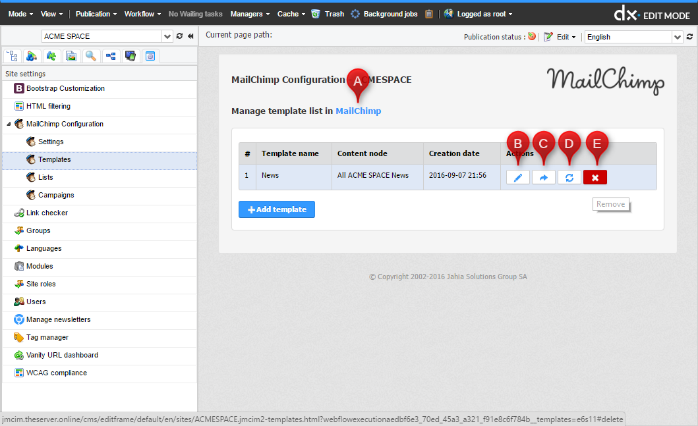
Task: Click the globe icon beside Logged as root
Action: (448, 14)
